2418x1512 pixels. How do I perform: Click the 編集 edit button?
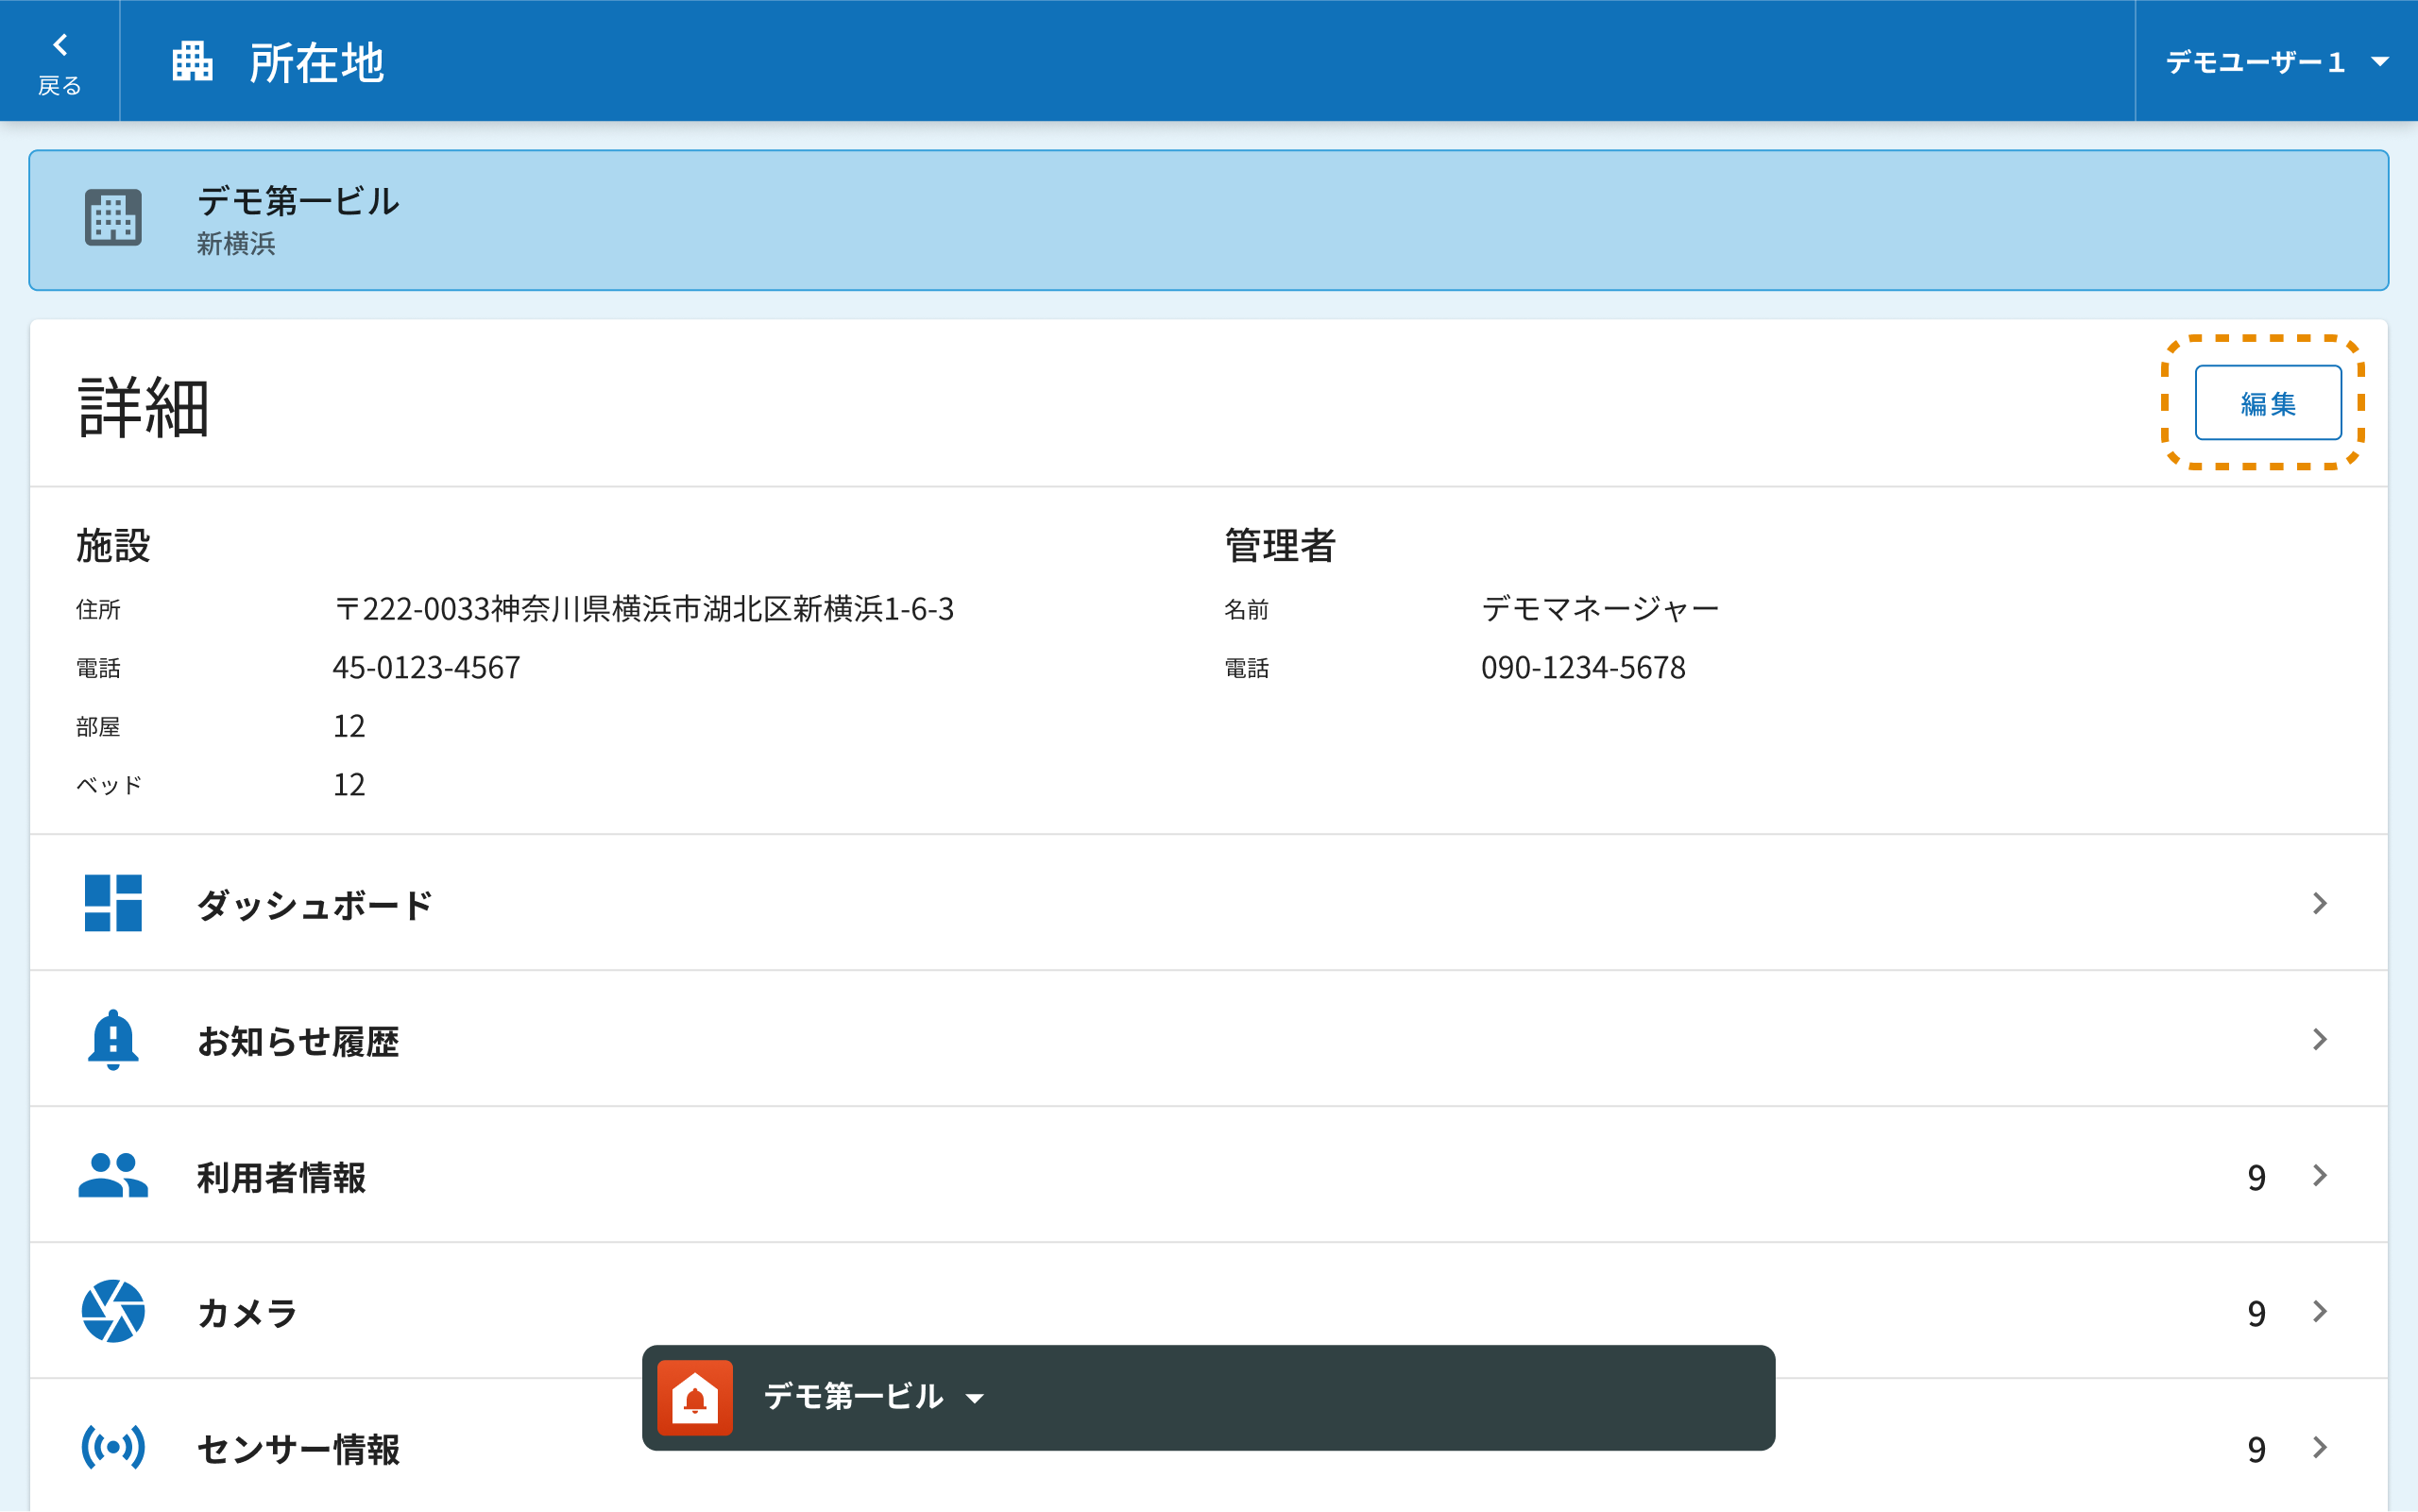(x=2267, y=403)
